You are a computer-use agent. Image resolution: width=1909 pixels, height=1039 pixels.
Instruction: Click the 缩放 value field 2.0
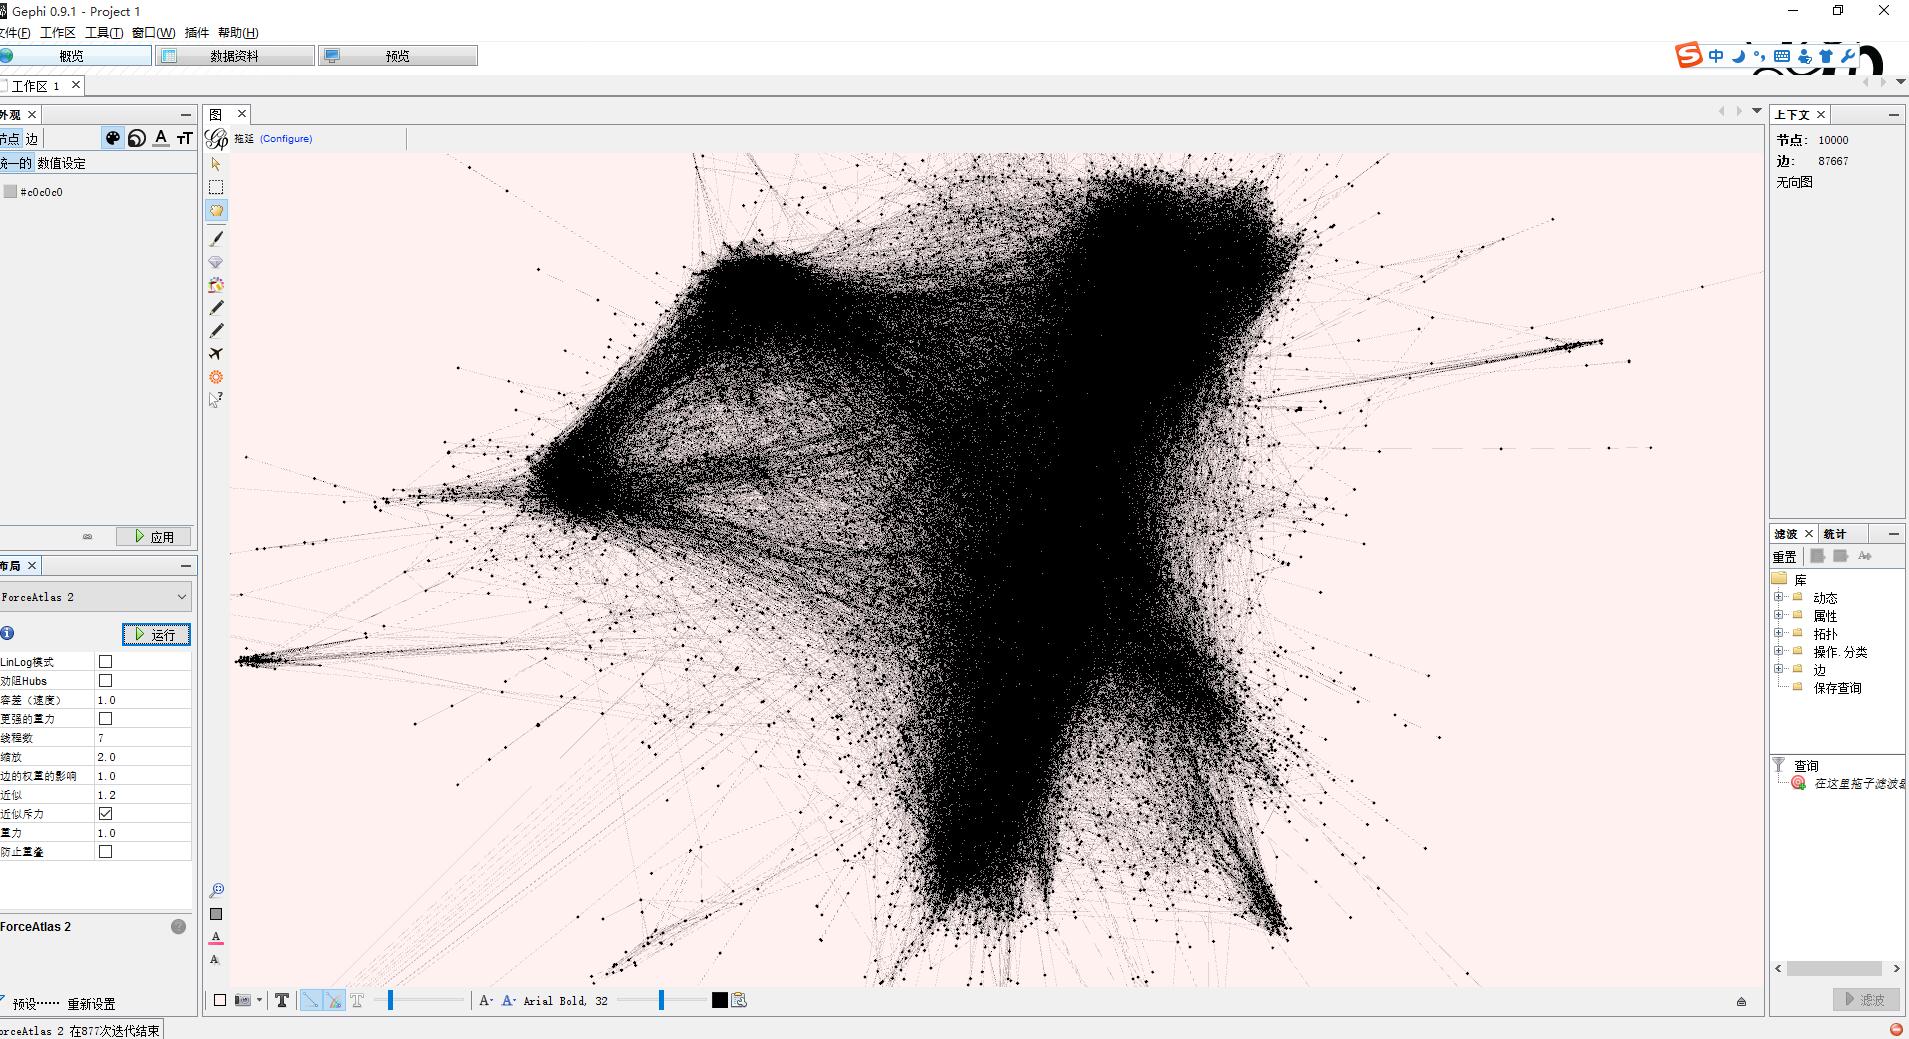point(143,757)
